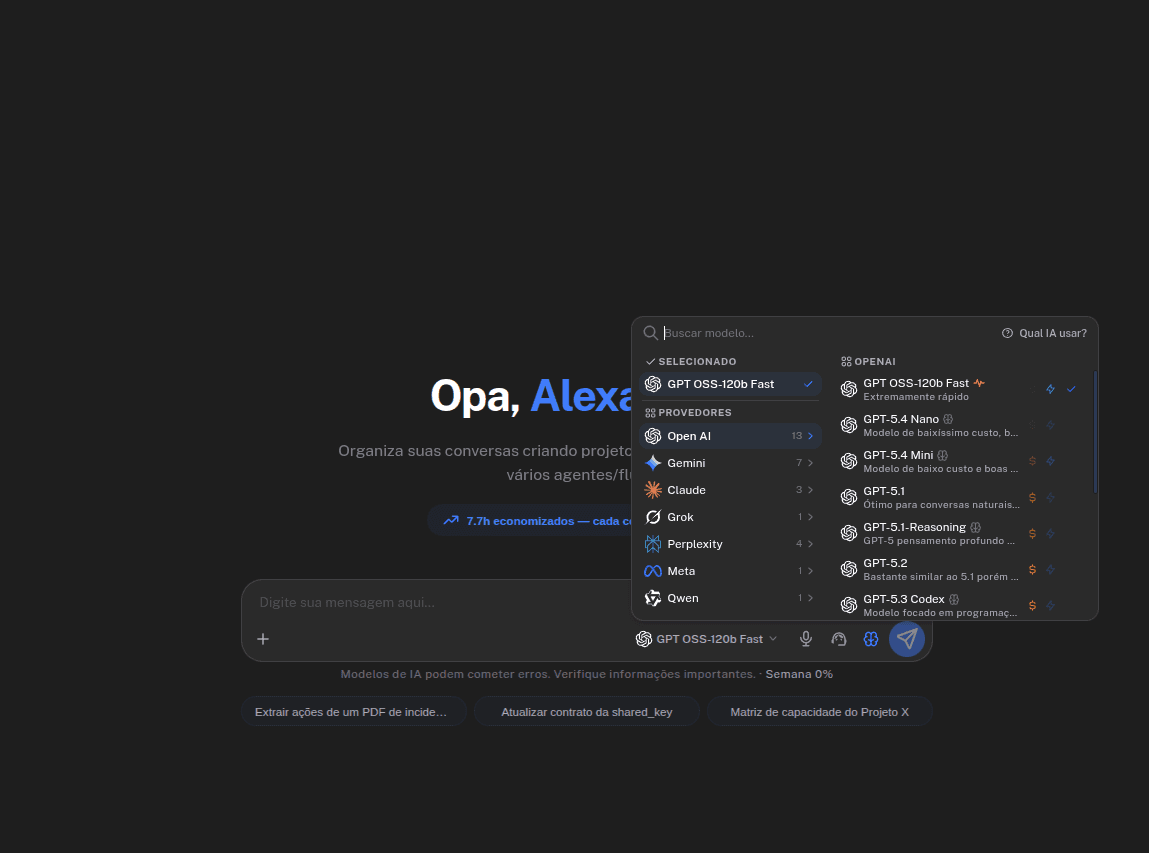Click the Perplexity logo icon

pos(653,544)
